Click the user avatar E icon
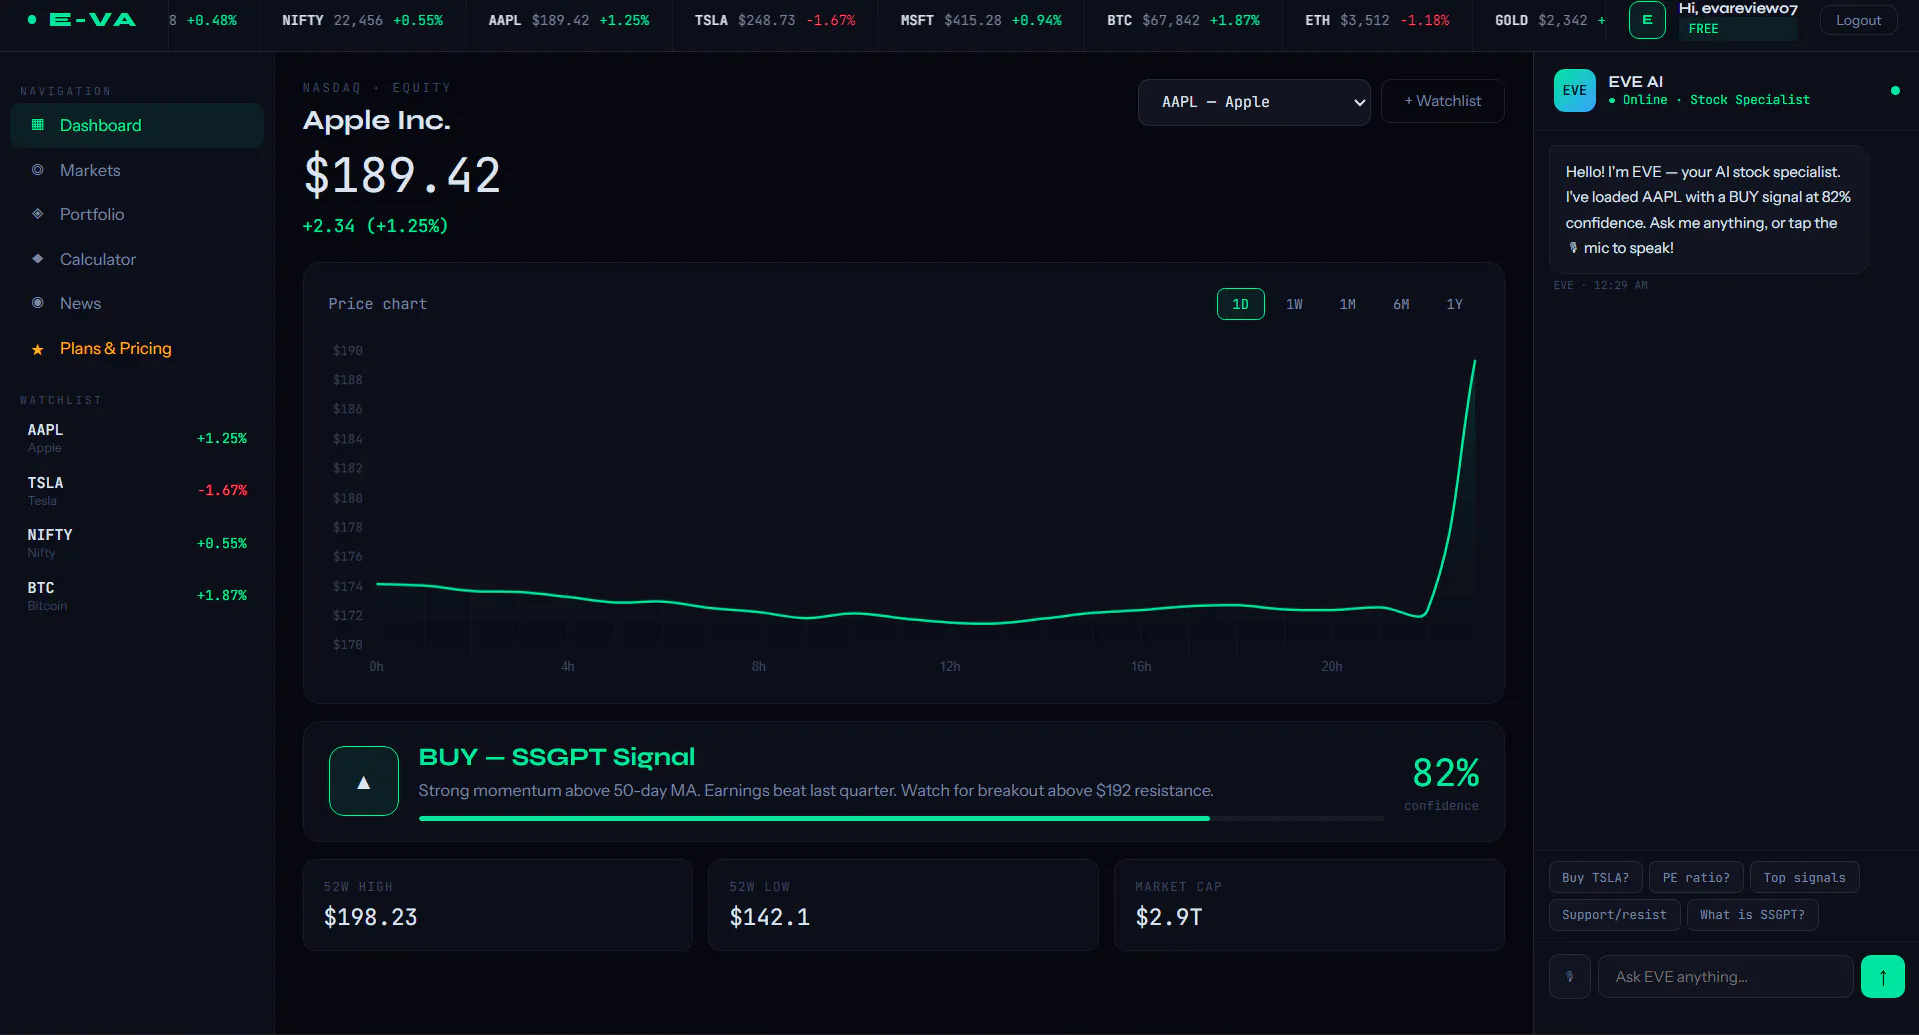1919x1035 pixels. [x=1647, y=20]
